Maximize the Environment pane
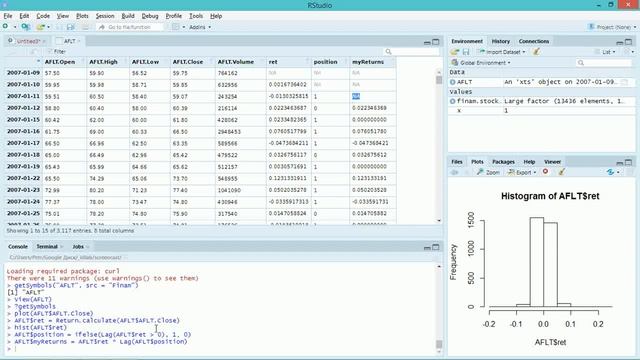Image resolution: width=640 pixels, height=360 pixels. pos(629,42)
